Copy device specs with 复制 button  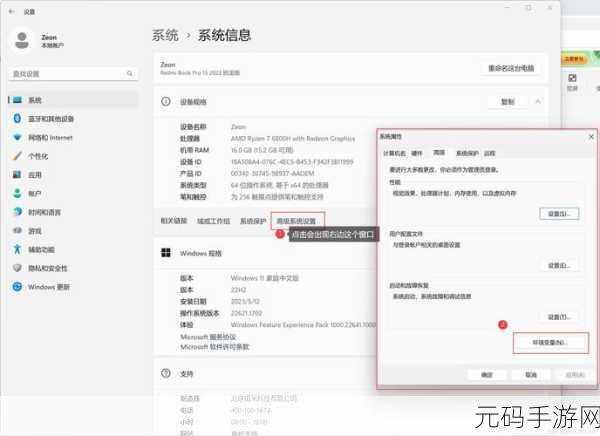pos(508,102)
